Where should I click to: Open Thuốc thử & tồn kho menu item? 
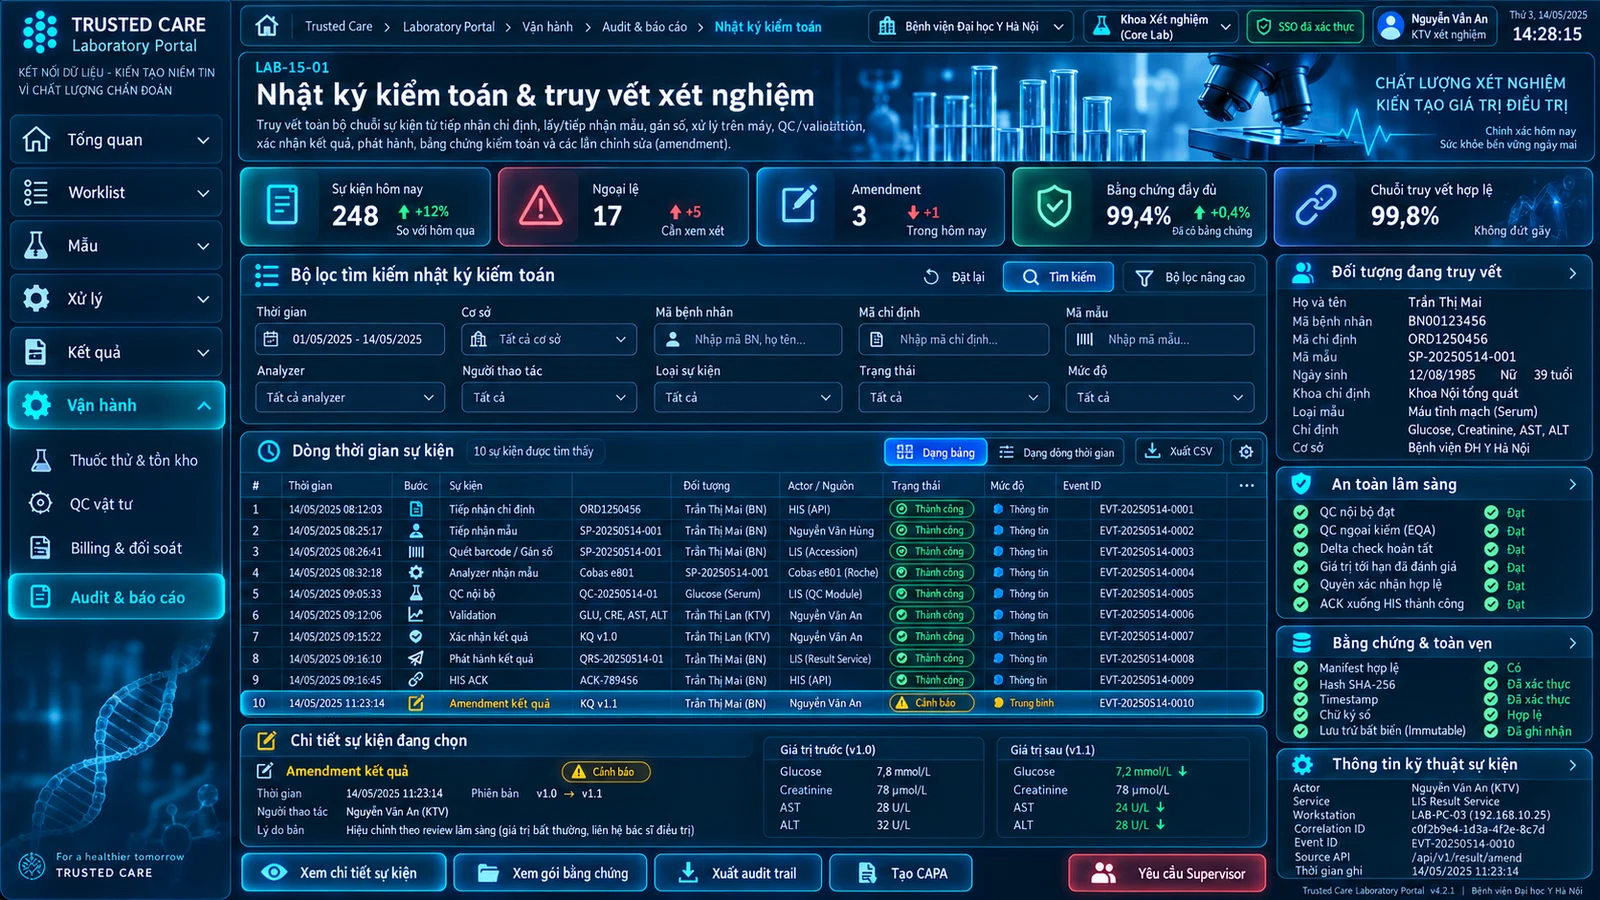[x=117, y=460]
